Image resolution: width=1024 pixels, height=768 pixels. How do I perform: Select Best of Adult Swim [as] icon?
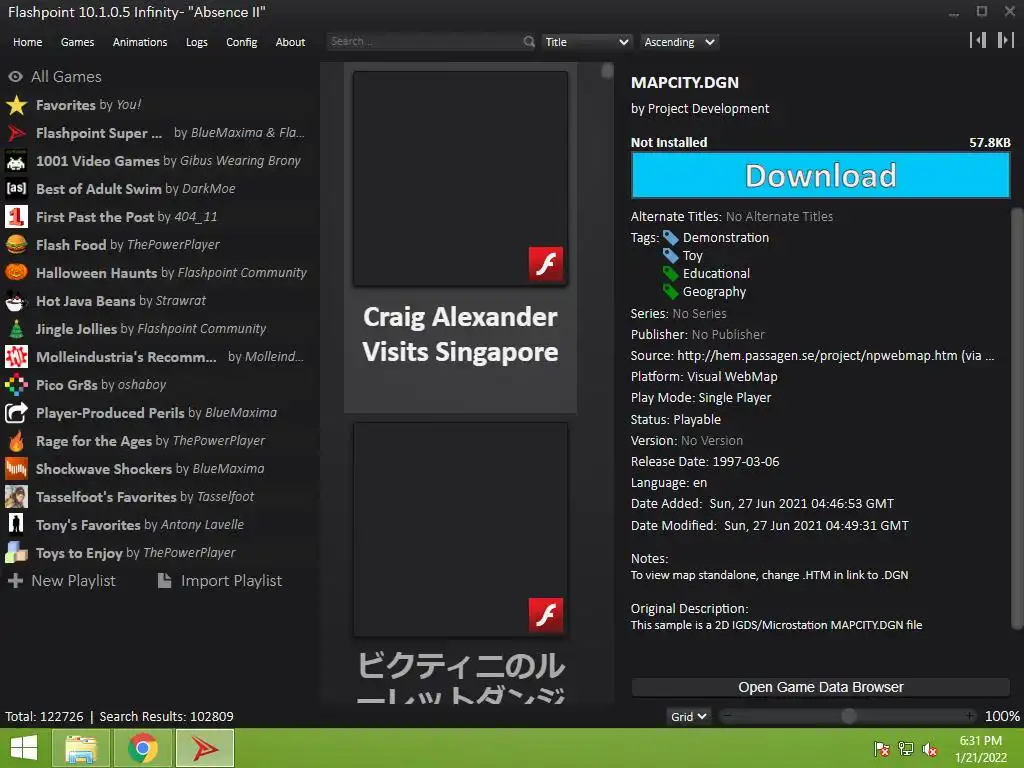coord(16,189)
